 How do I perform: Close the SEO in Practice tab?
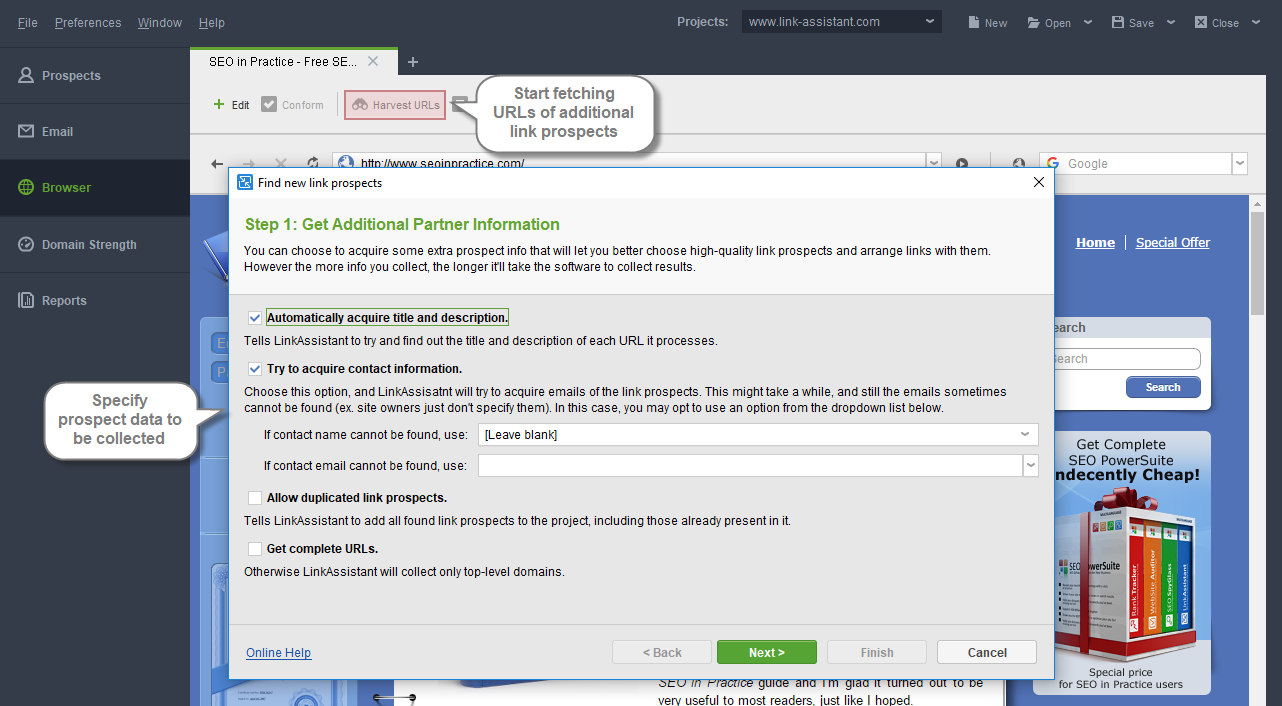point(373,61)
